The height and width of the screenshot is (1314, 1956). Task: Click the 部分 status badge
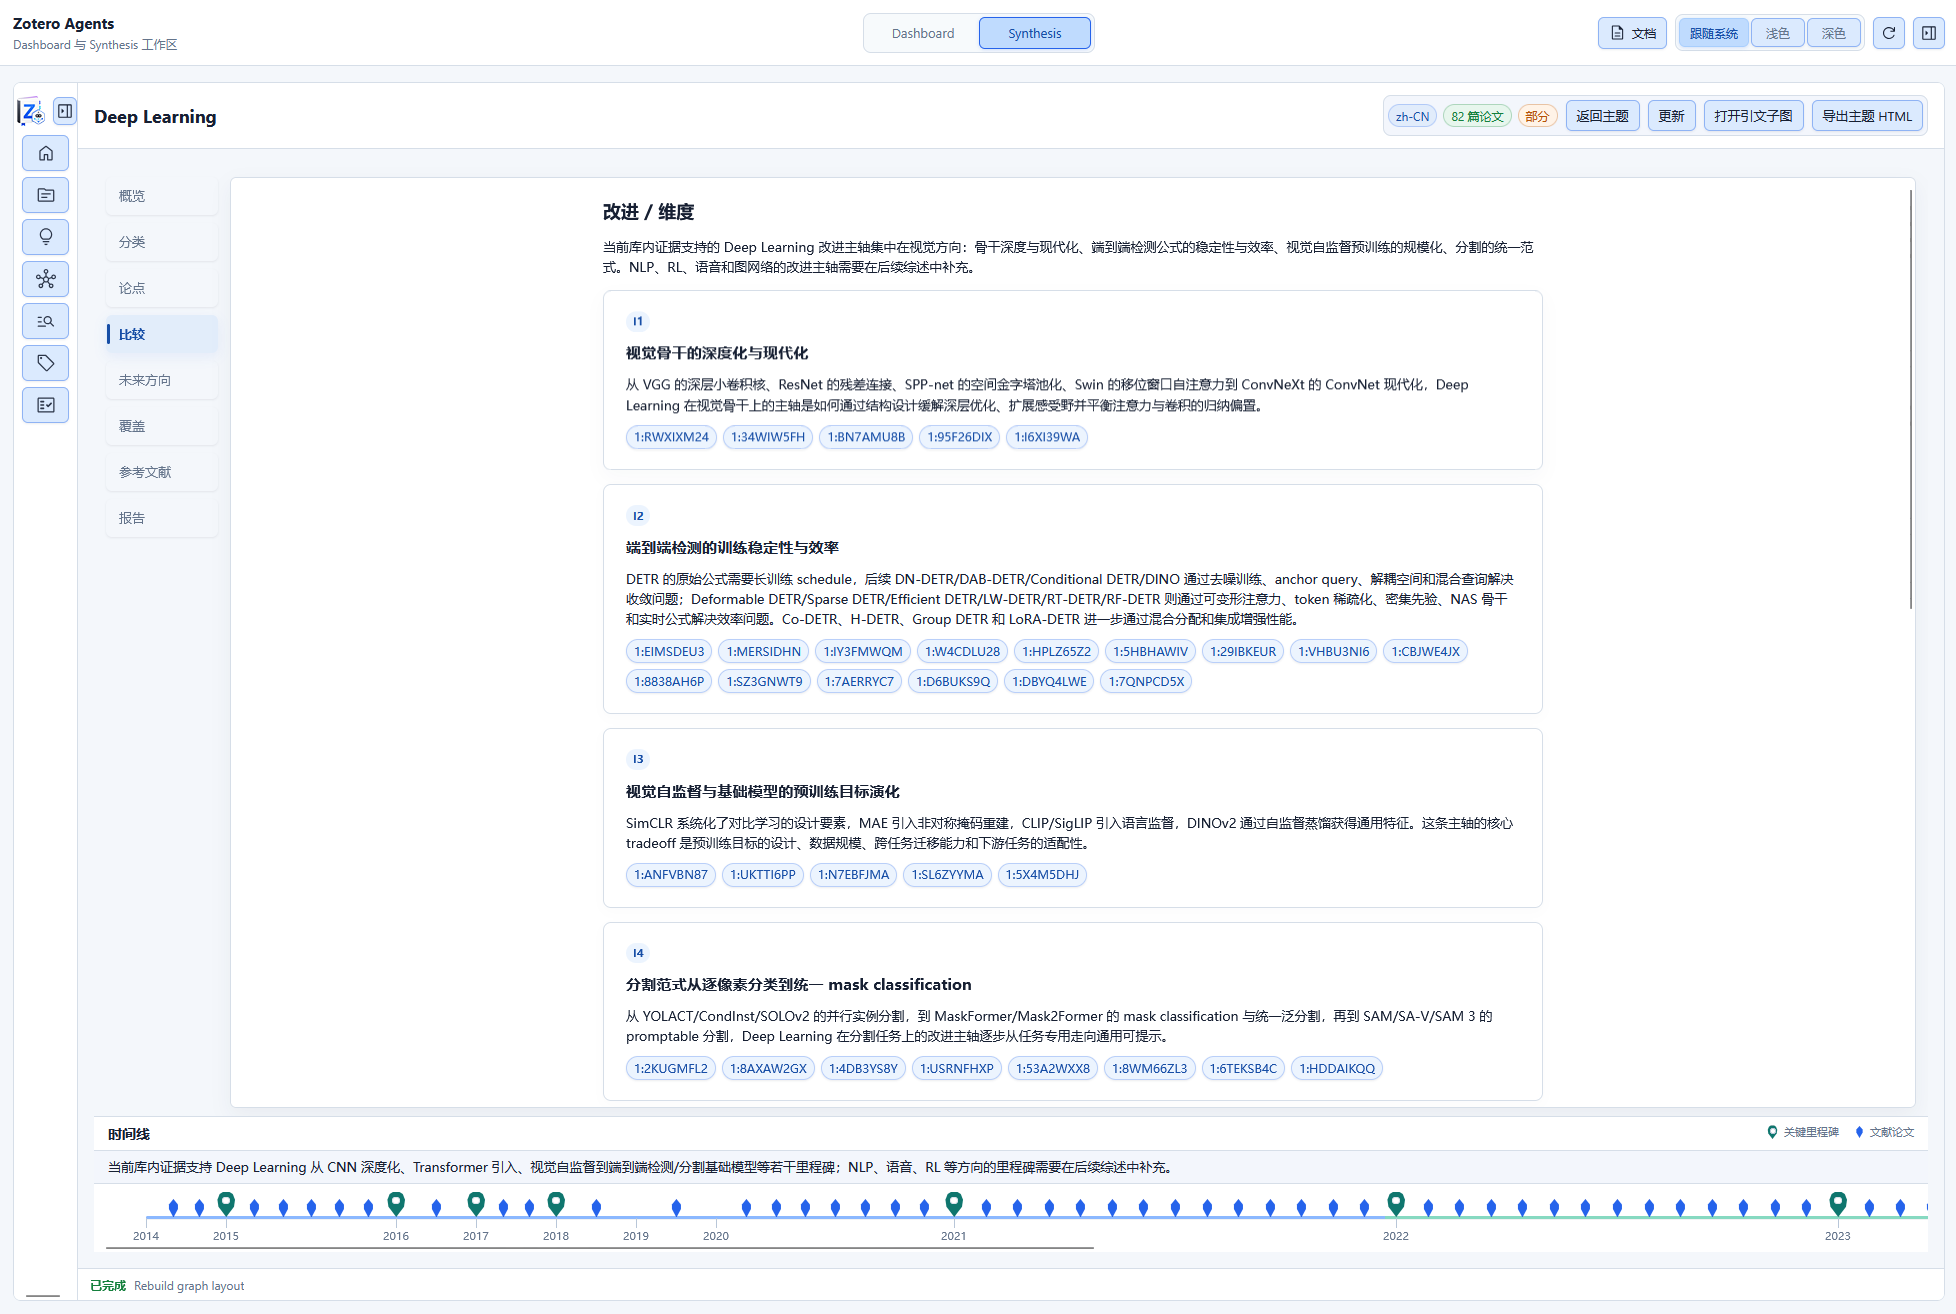(1537, 116)
